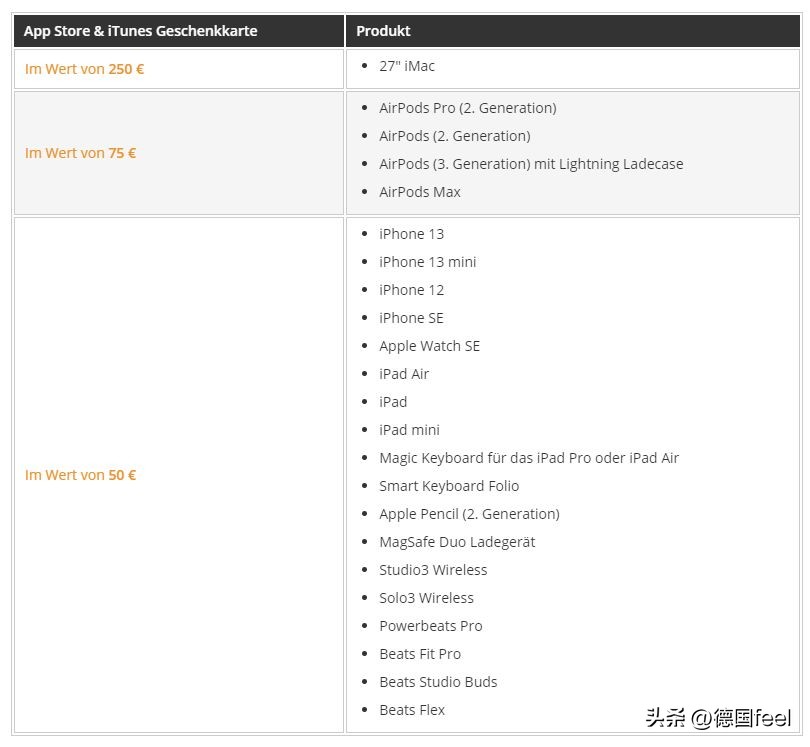Viewport: 810px width, 747px height.
Task: Select 'AirPods Pro (2. Generation)' text
Action: pos(467,108)
